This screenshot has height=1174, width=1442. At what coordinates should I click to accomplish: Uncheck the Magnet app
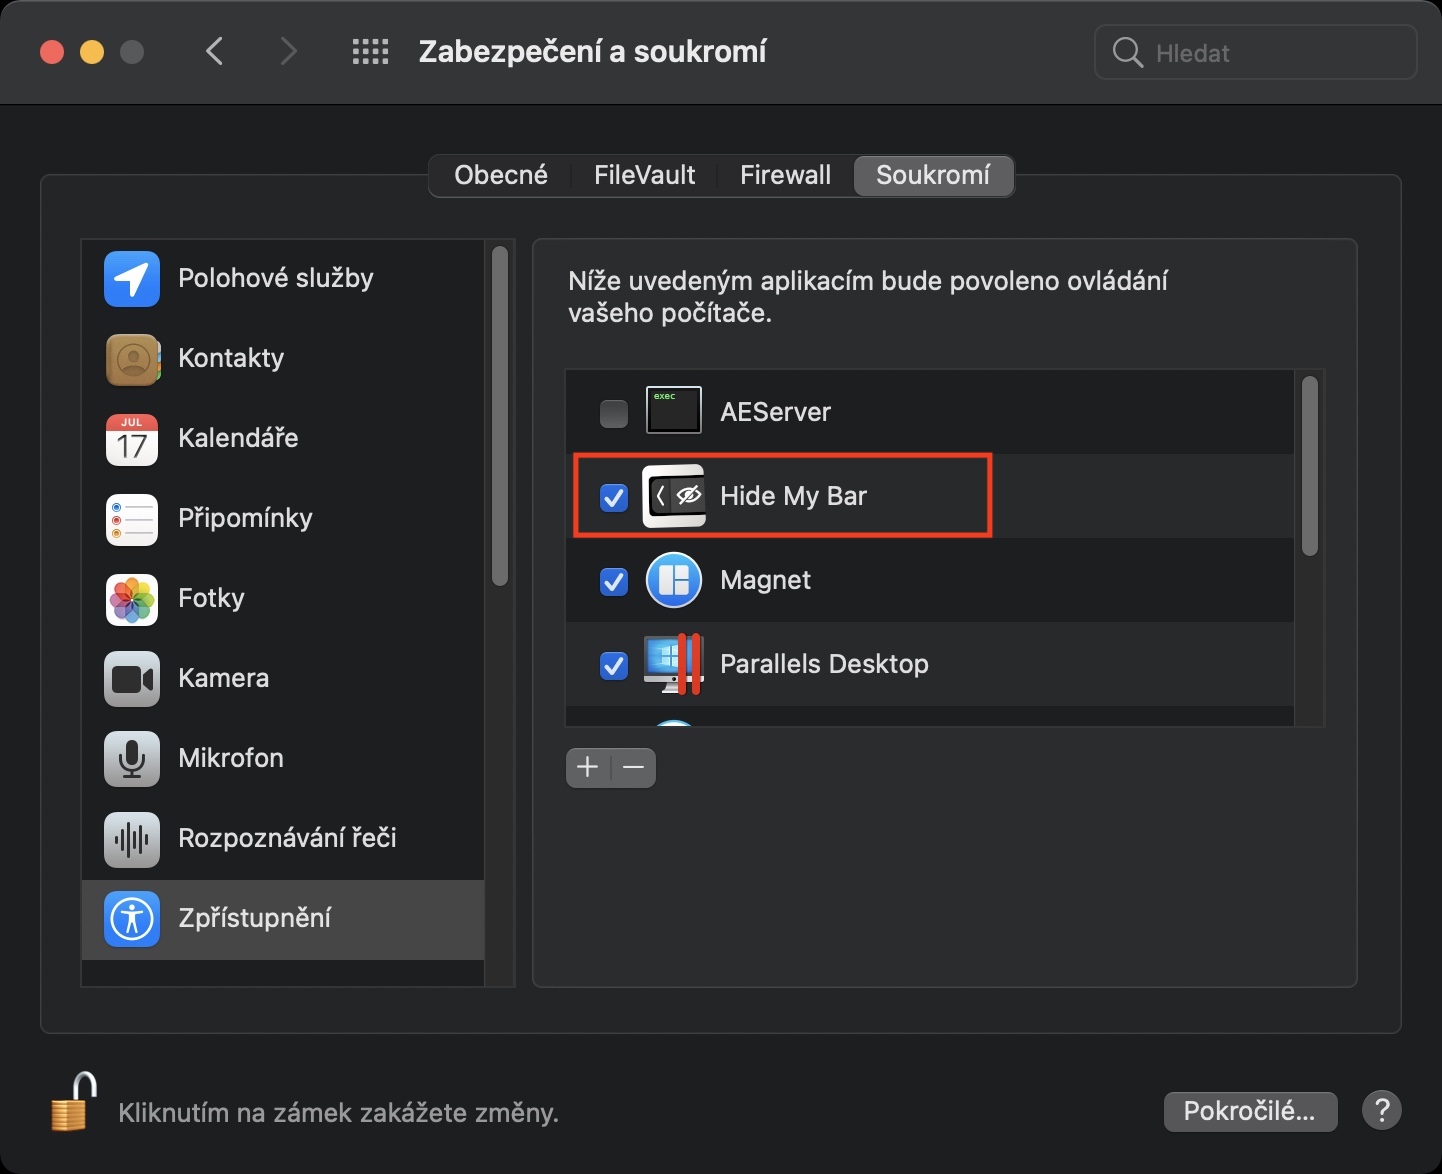[613, 582]
